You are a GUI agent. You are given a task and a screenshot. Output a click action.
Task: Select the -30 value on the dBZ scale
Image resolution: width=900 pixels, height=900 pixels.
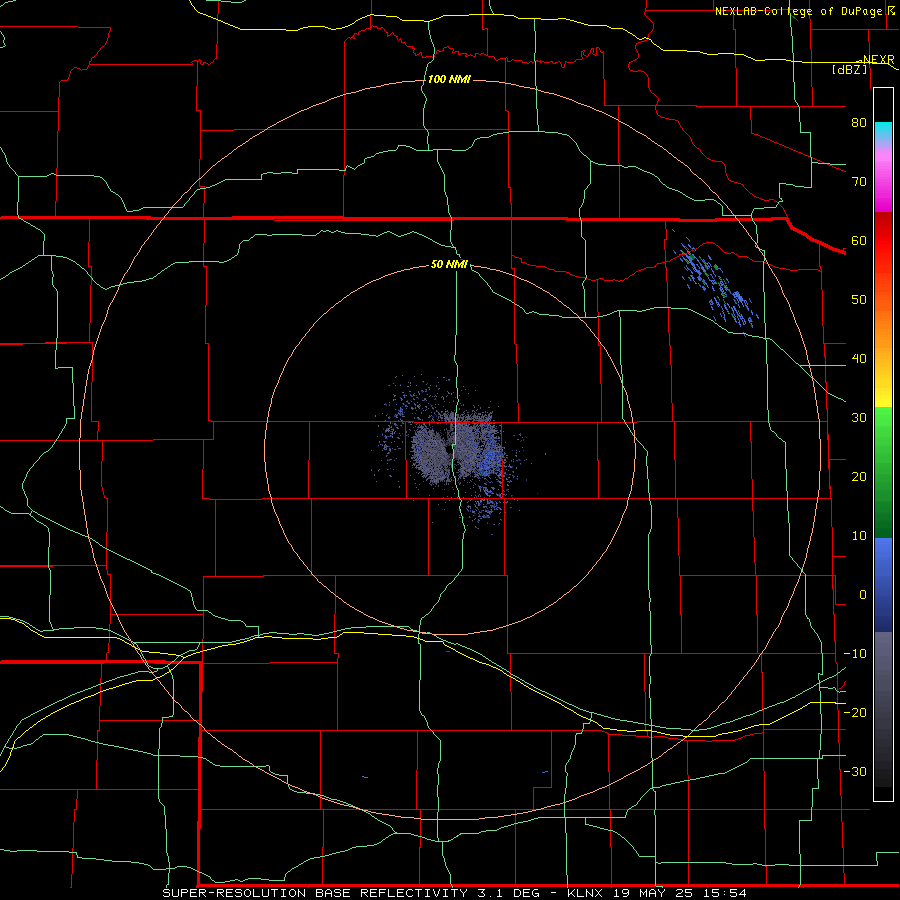pyautogui.click(x=855, y=771)
